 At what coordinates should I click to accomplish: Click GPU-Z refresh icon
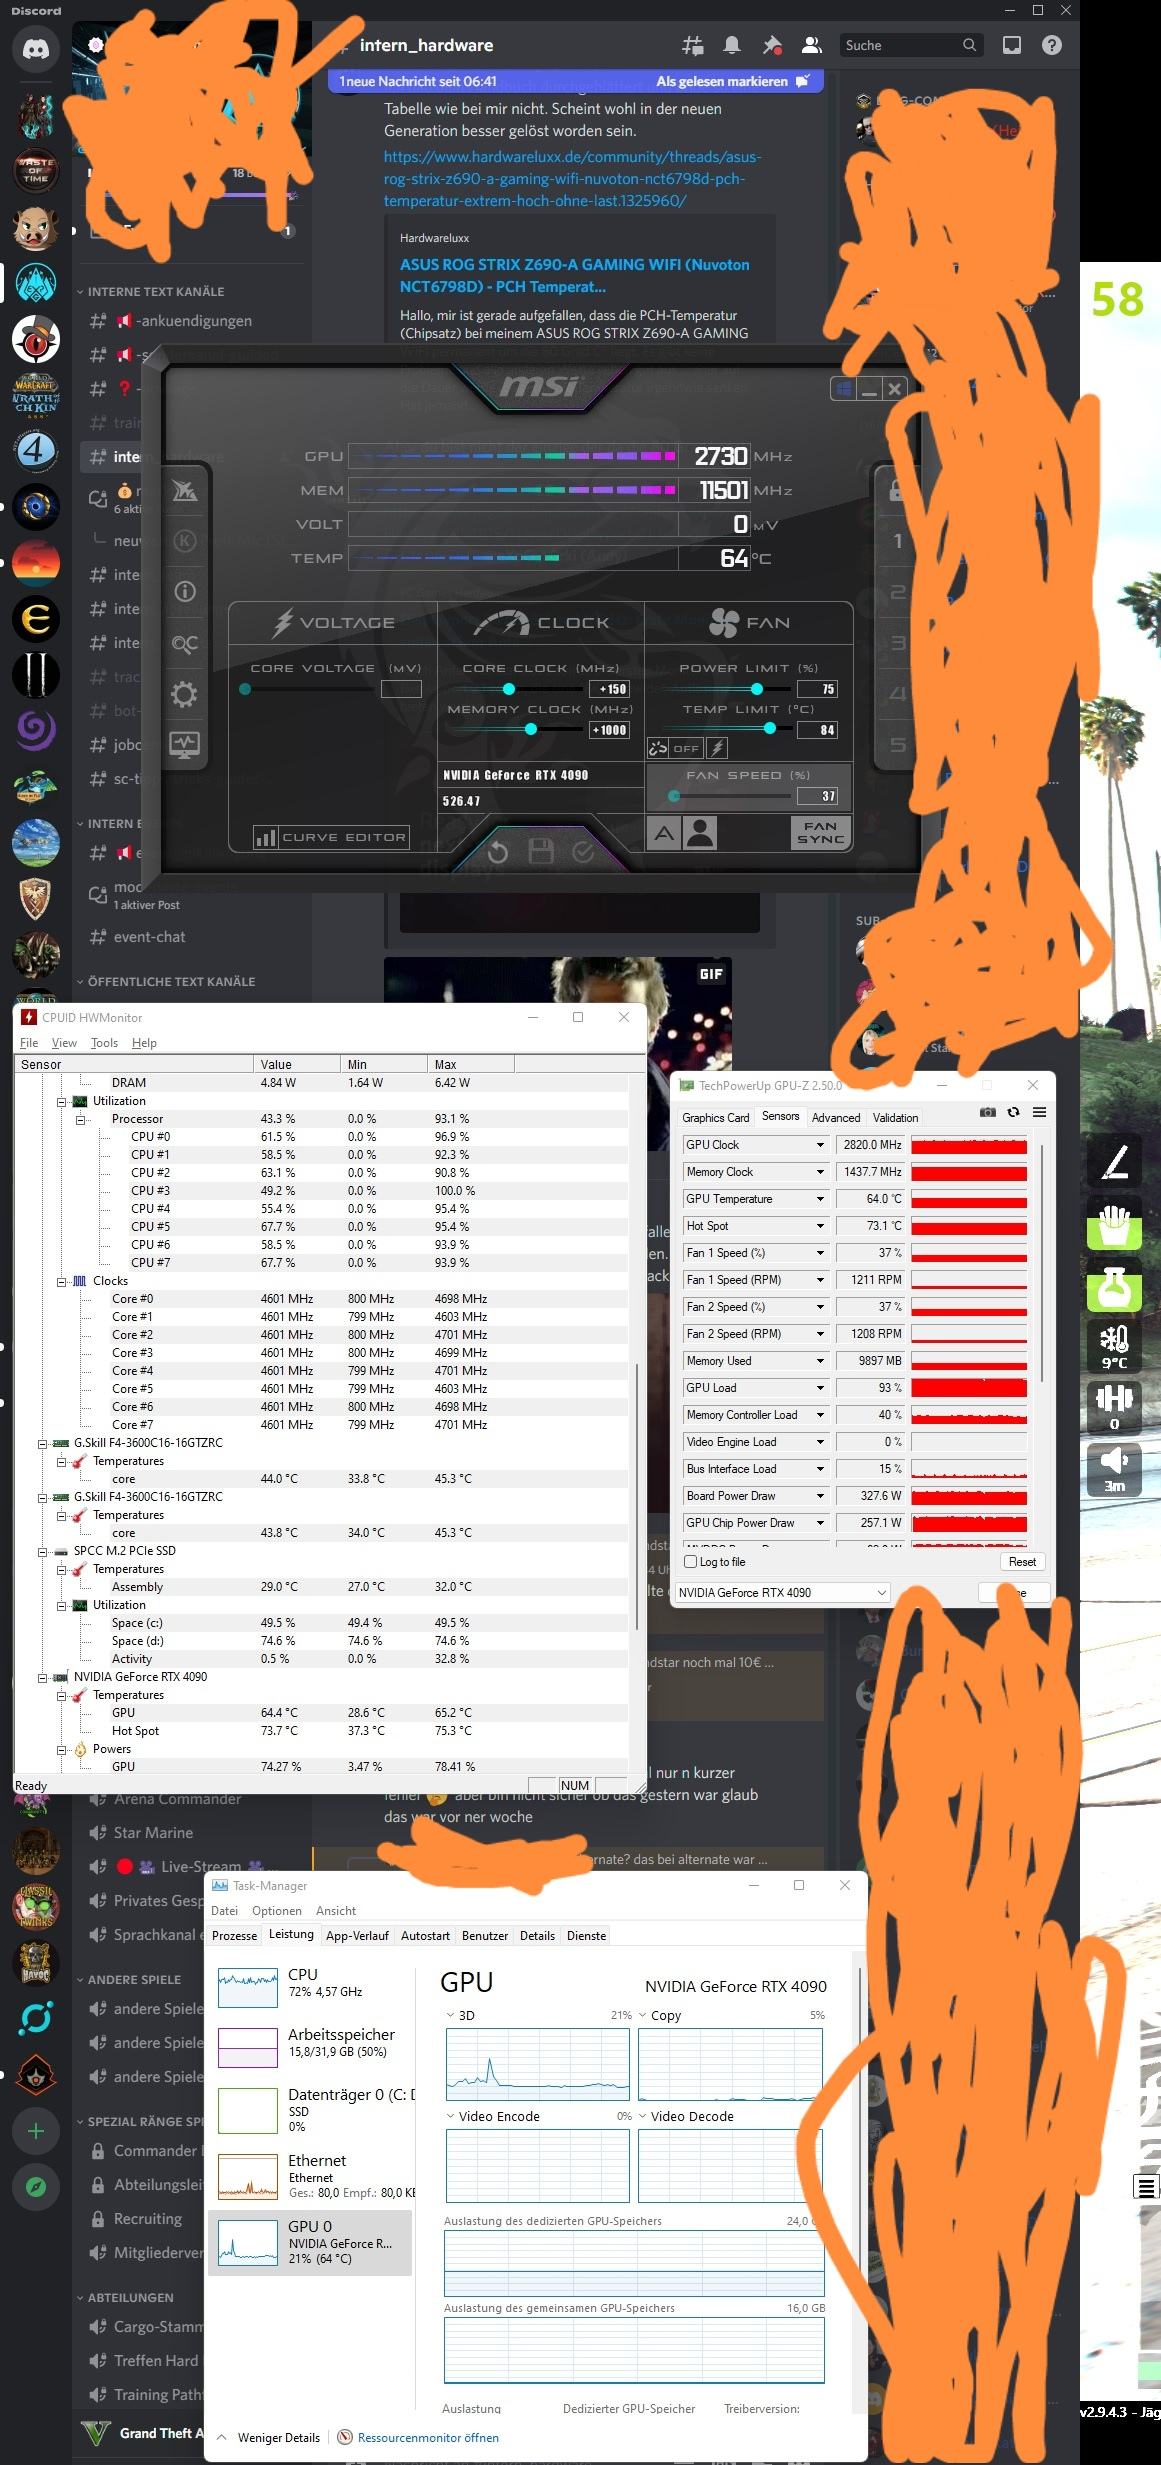(x=1013, y=1112)
